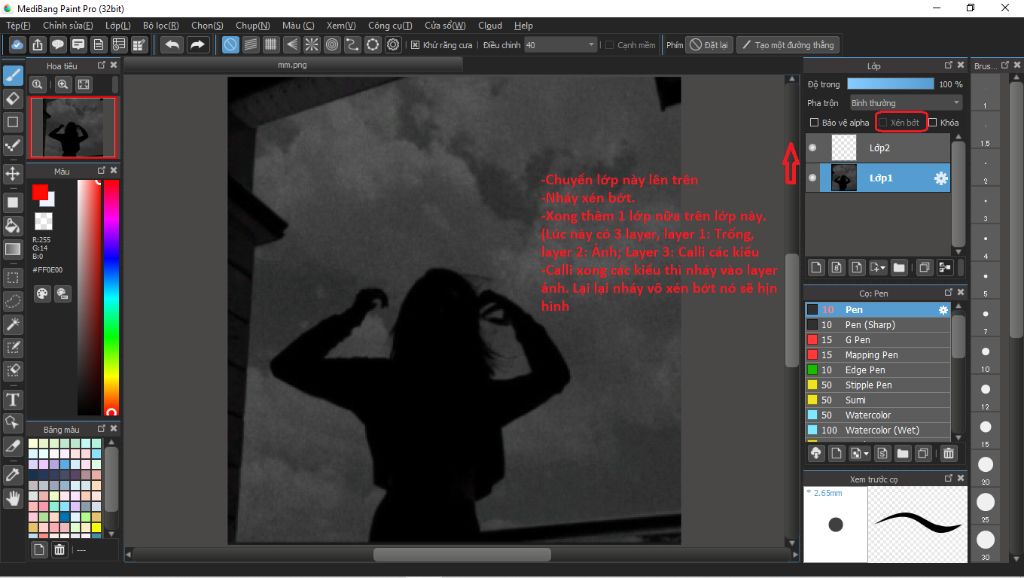Select the Edge Pen brush
1024x578 pixels.
click(878, 370)
